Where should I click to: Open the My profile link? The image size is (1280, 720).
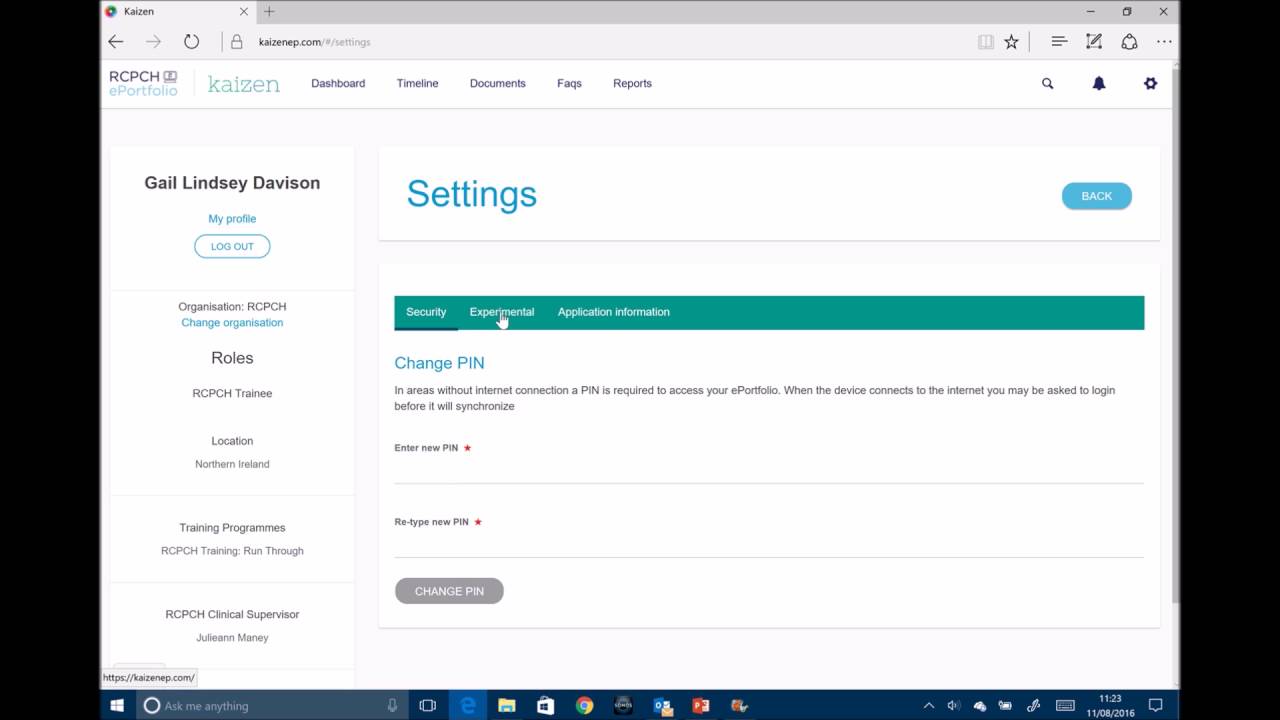coord(232,219)
